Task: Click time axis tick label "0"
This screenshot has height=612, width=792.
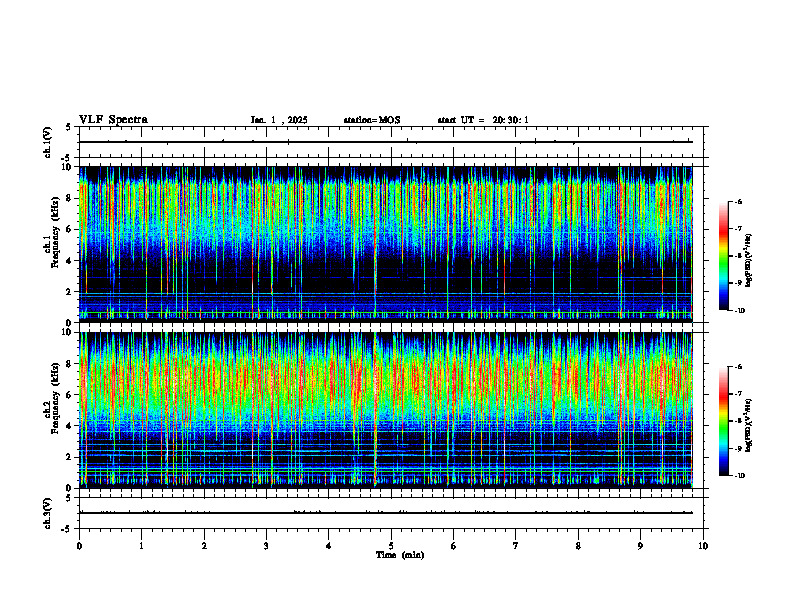Action: pos(79,546)
